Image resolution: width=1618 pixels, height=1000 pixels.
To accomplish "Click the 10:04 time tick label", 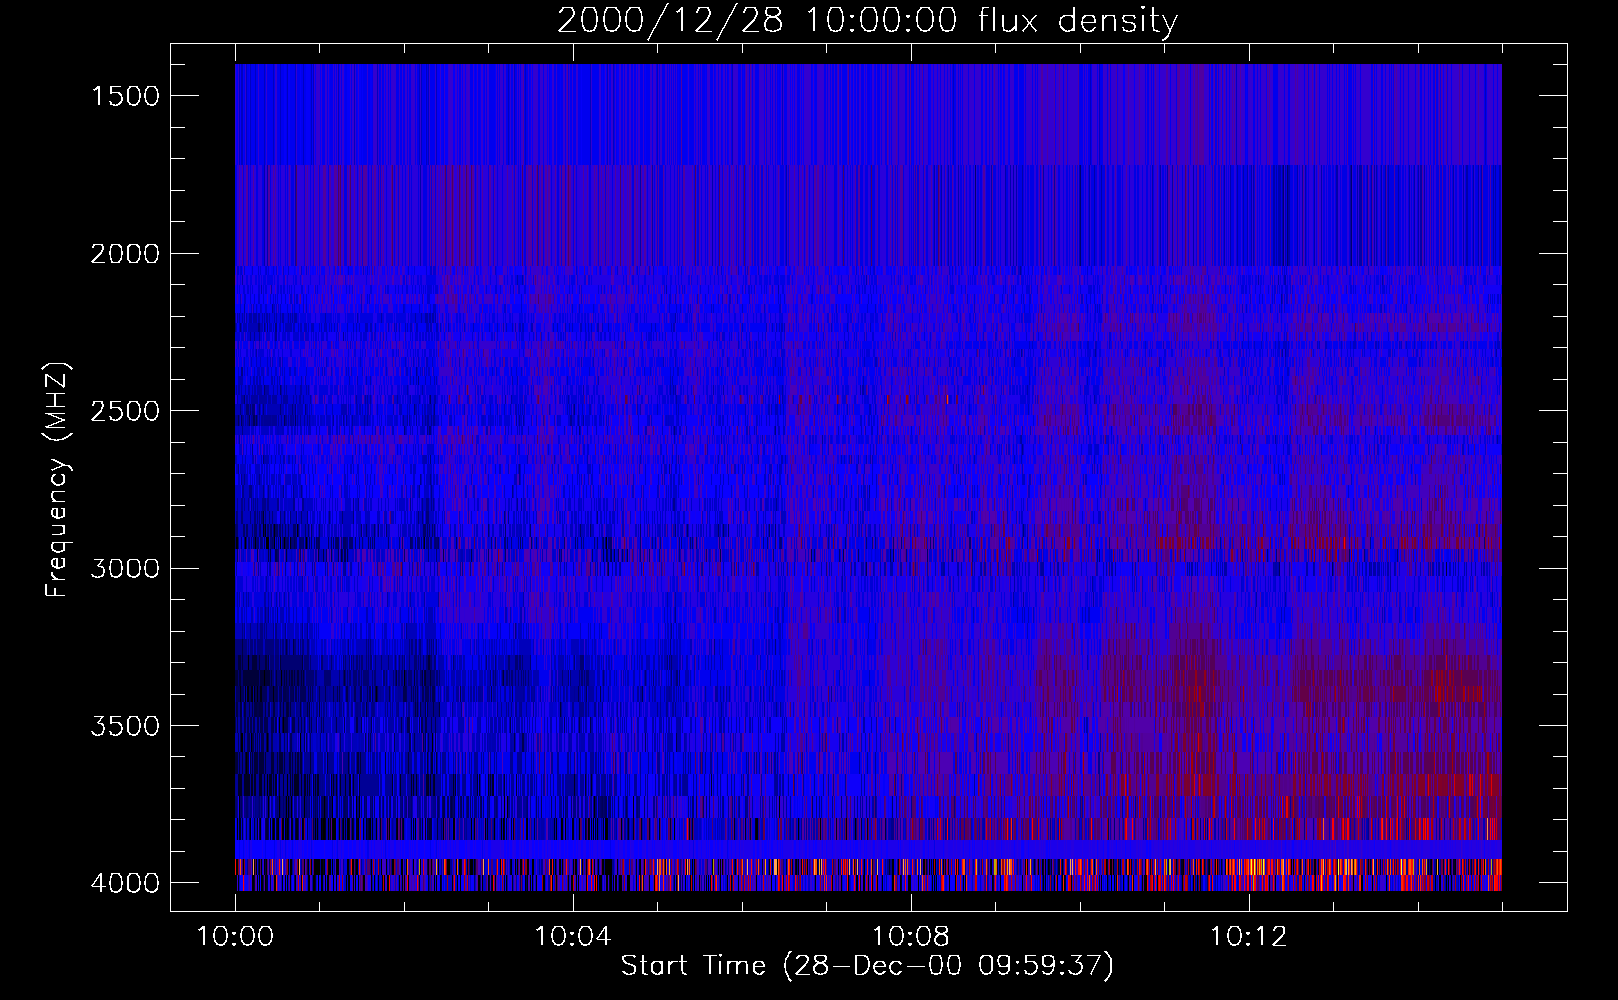I will point(573,937).
